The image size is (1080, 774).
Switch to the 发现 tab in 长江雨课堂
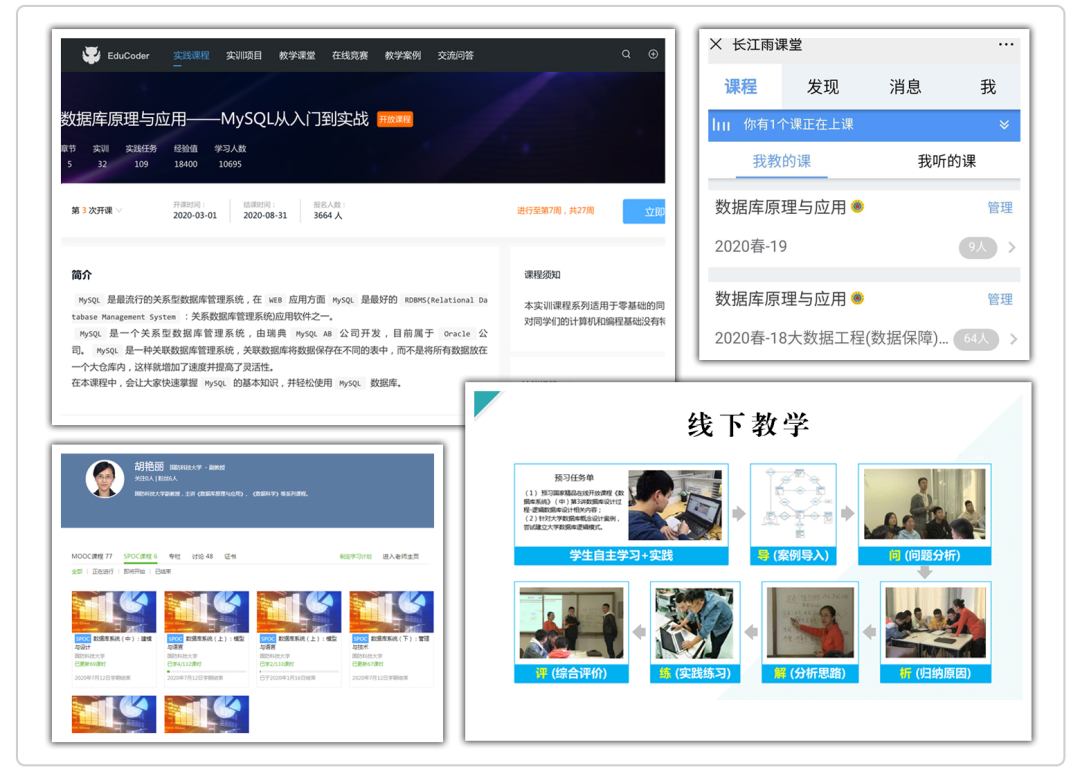coord(823,87)
